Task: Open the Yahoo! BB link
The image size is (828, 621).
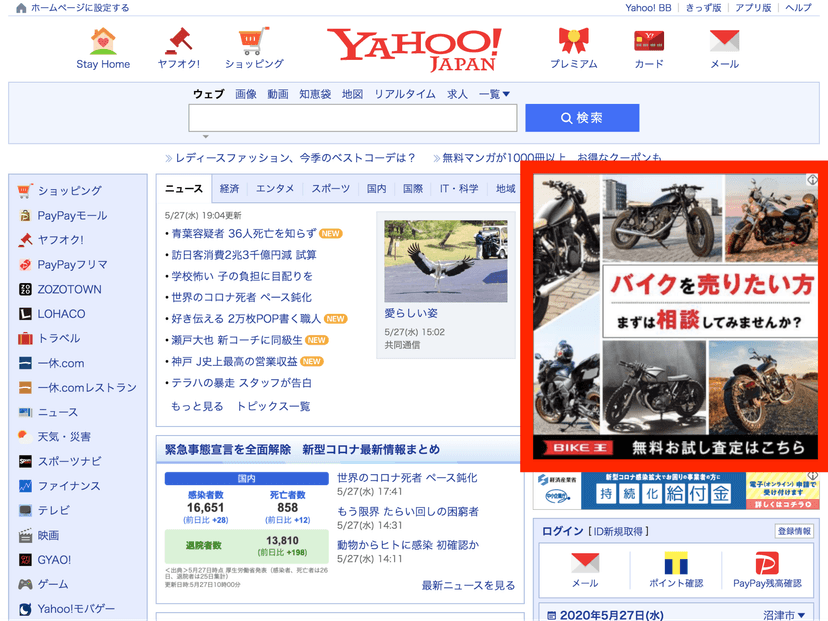Action: click(648, 8)
